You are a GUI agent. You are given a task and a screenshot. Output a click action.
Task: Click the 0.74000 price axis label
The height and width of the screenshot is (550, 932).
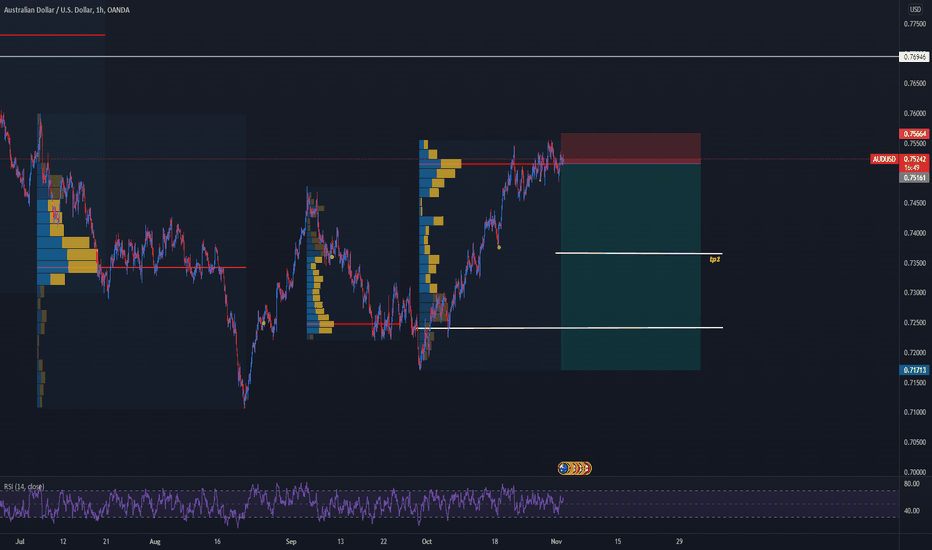[x=914, y=232]
